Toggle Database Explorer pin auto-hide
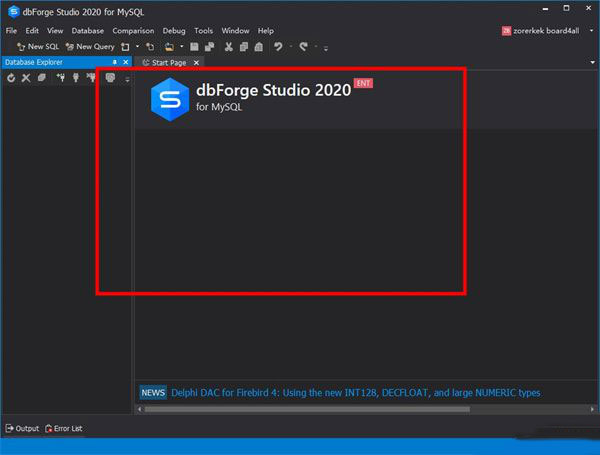 coord(114,62)
